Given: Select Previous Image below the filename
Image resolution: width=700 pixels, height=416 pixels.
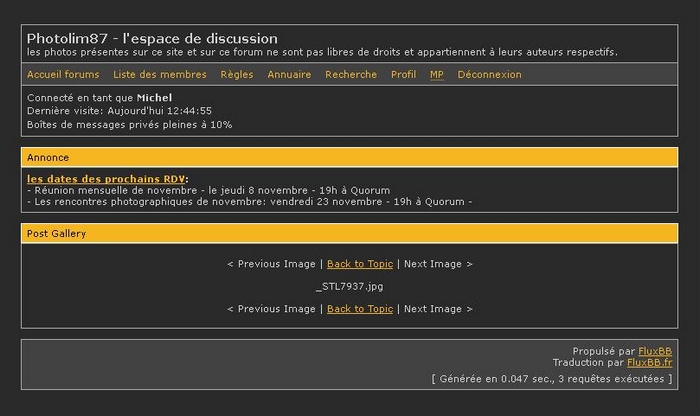Looking at the screenshot, I should pyautogui.click(x=271, y=309).
